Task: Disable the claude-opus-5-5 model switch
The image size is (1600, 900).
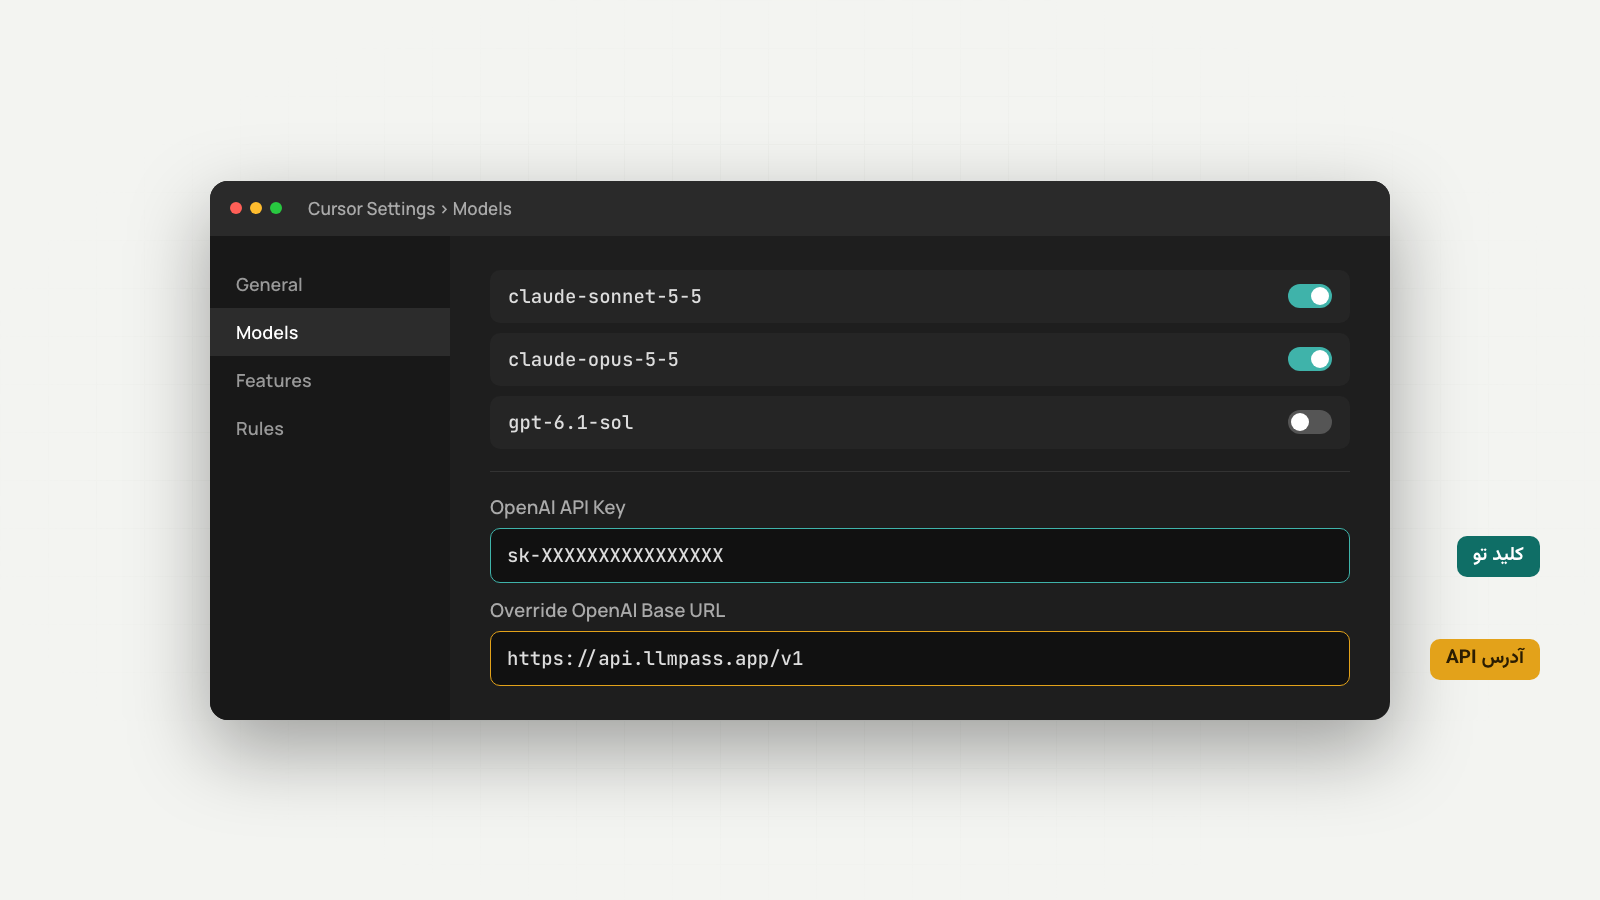Action: pyautogui.click(x=1309, y=359)
